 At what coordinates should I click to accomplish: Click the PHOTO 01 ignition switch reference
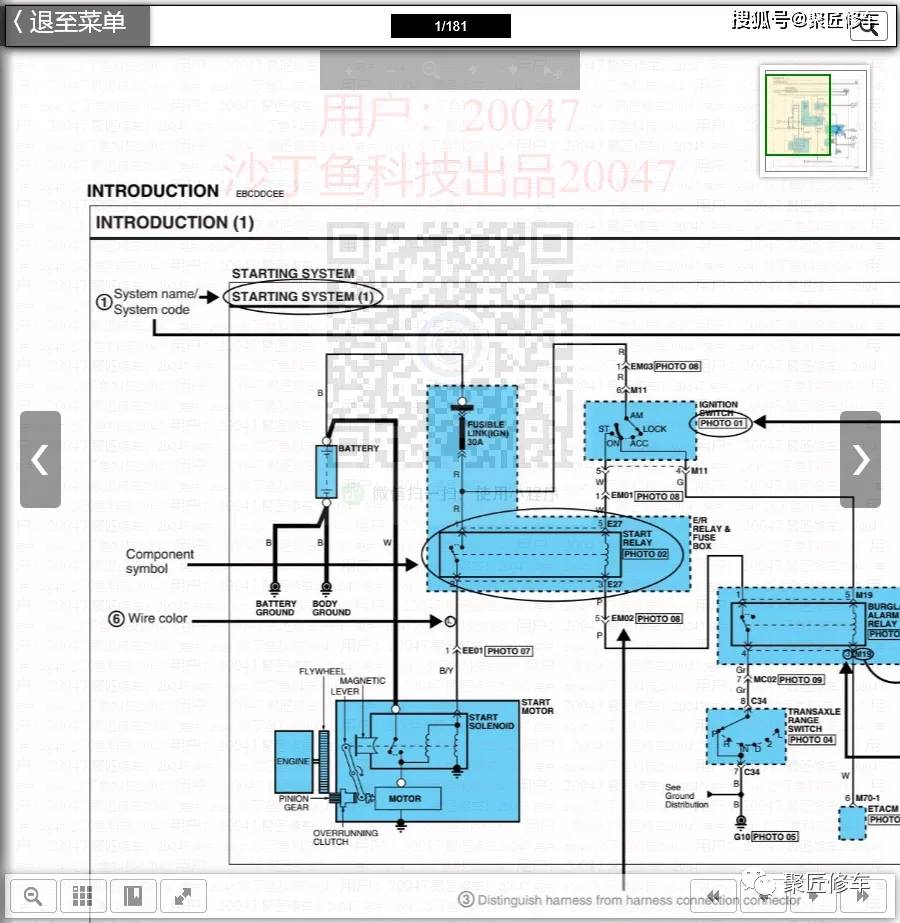pos(723,424)
